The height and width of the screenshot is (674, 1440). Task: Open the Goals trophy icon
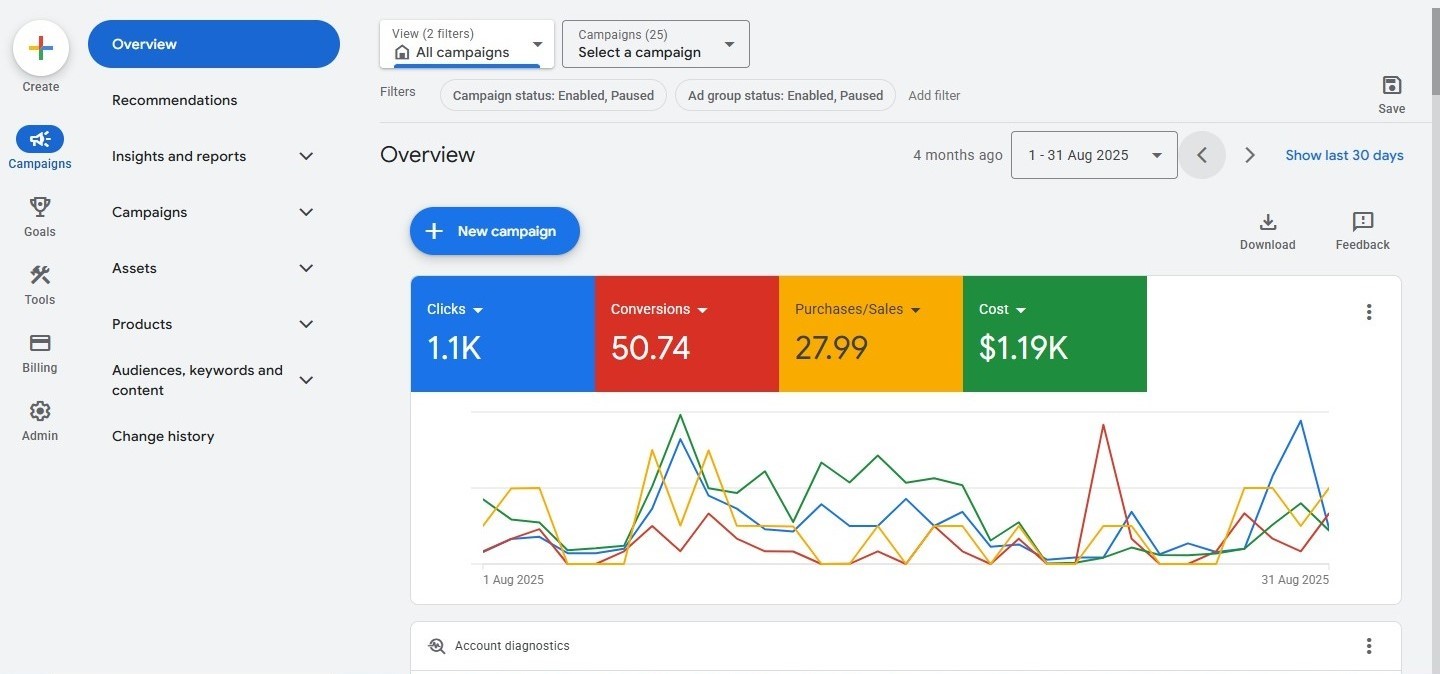tap(40, 207)
